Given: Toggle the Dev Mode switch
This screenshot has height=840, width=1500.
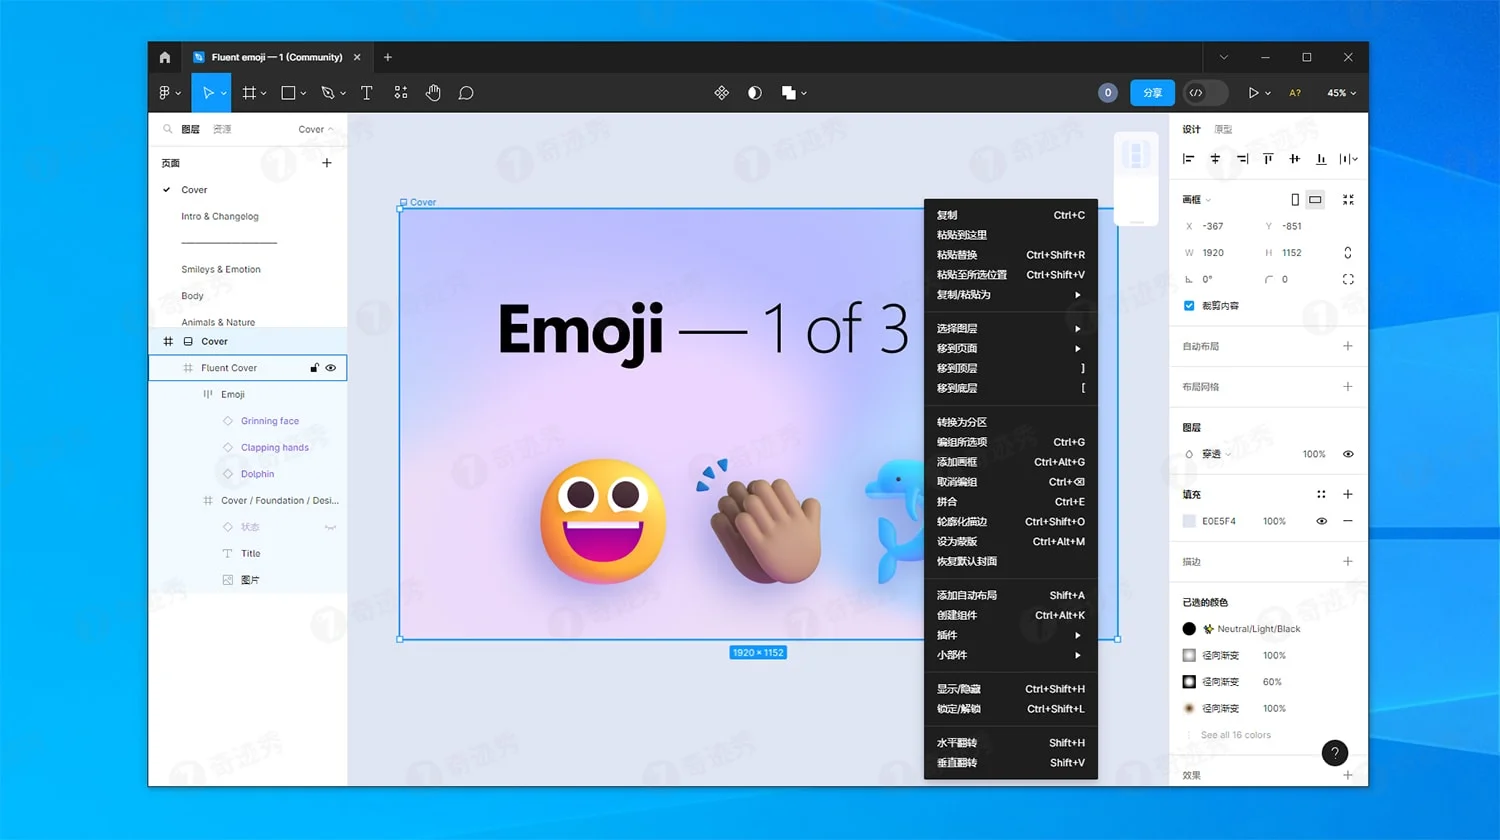Looking at the screenshot, I should 1204,93.
